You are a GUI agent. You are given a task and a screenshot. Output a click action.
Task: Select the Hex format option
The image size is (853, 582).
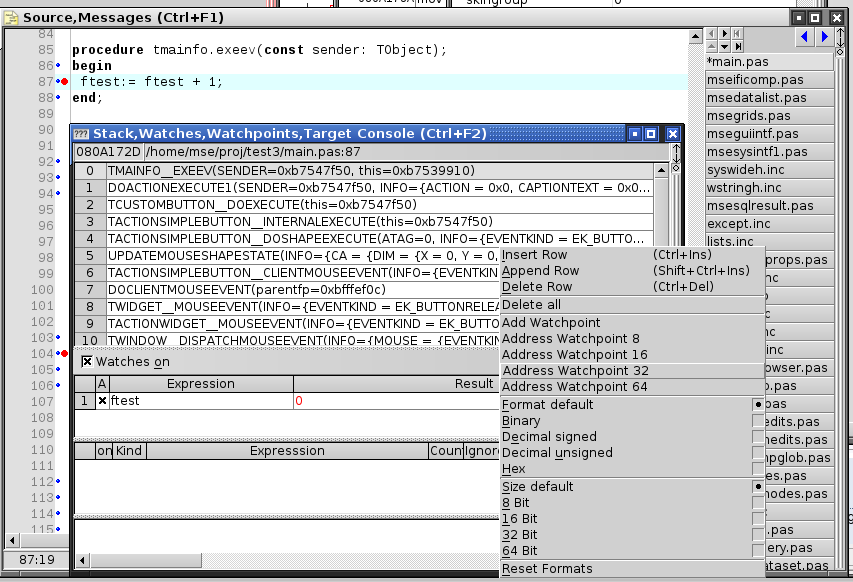(x=513, y=469)
